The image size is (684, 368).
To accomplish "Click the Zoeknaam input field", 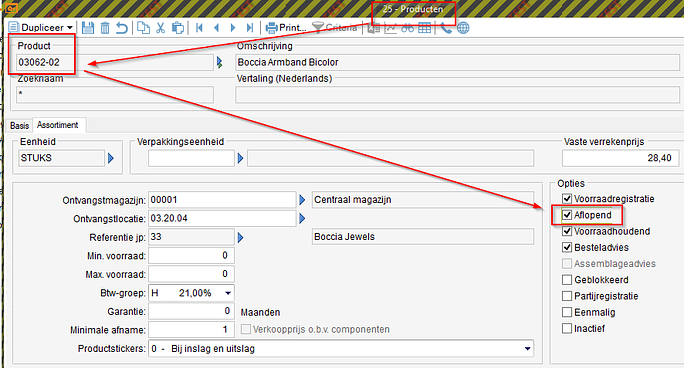I will 115,95.
